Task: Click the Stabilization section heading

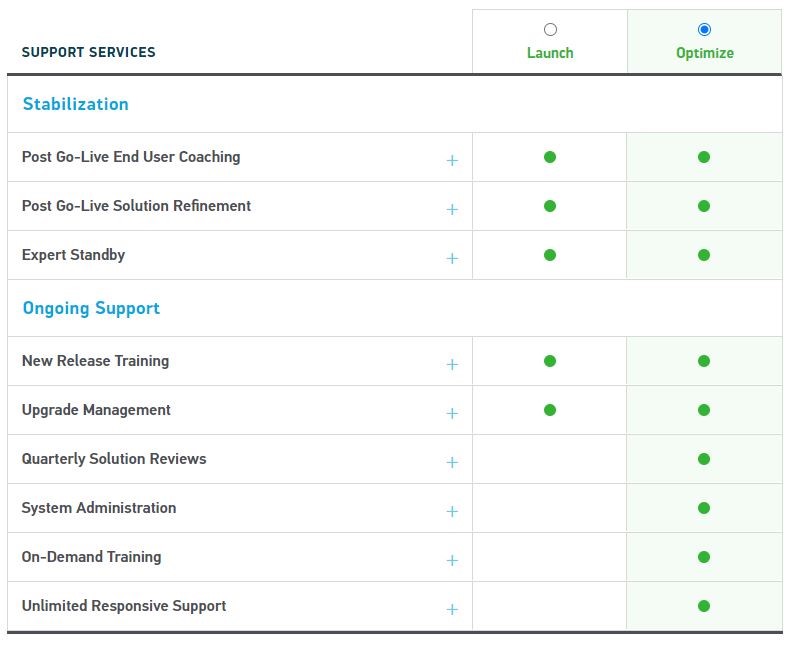Action: (75, 104)
